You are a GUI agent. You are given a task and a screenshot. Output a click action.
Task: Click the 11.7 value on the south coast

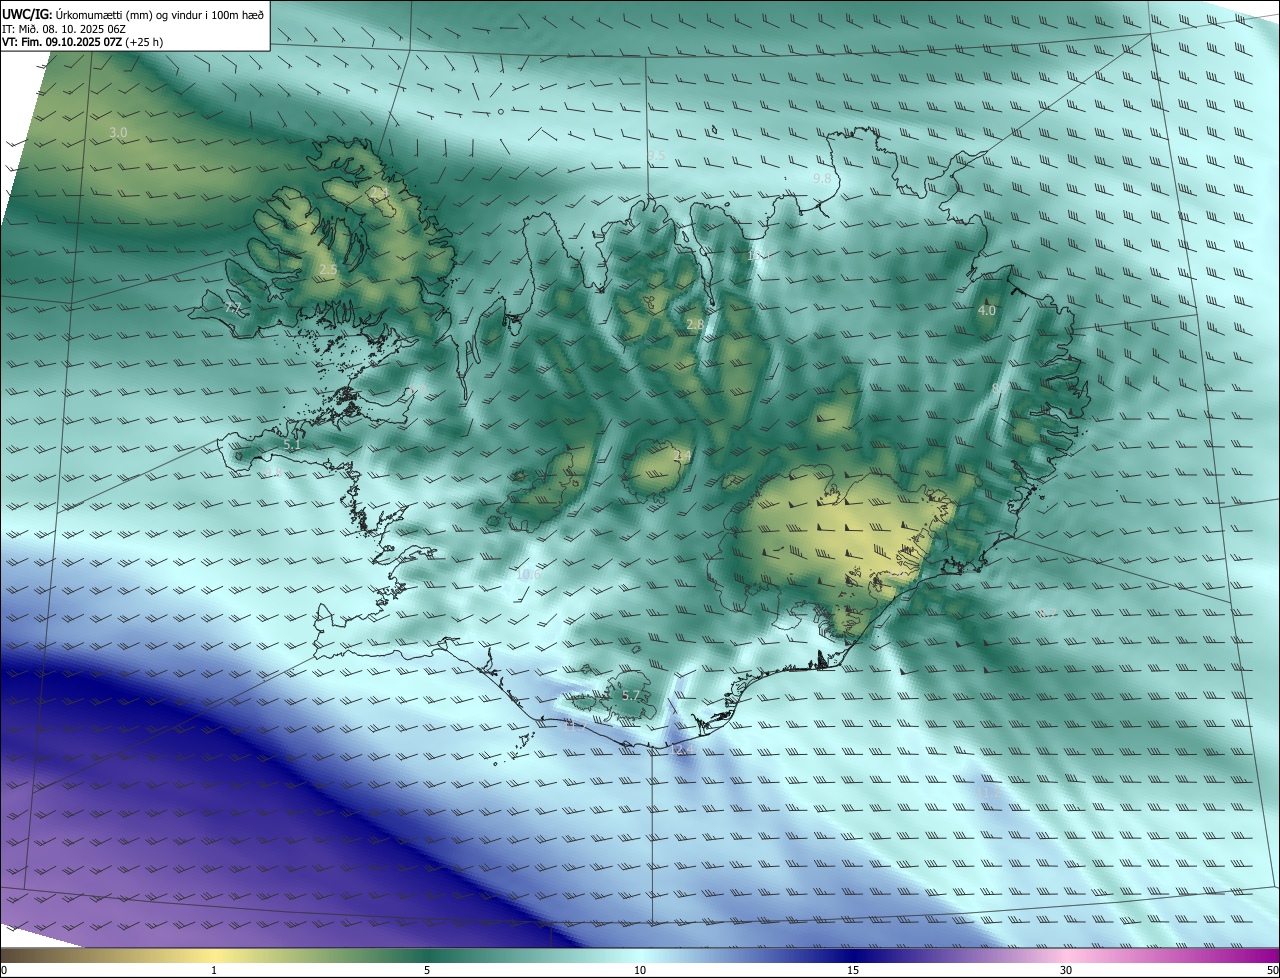pos(577,726)
